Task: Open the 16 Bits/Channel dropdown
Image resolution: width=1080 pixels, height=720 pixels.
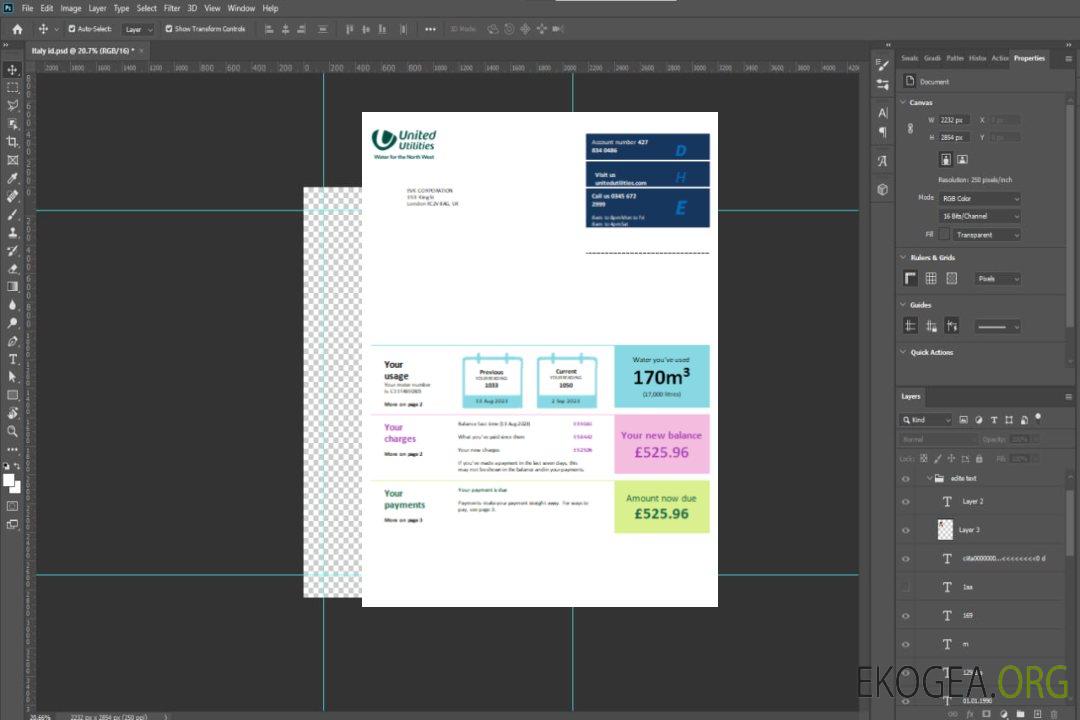Action: [981, 216]
